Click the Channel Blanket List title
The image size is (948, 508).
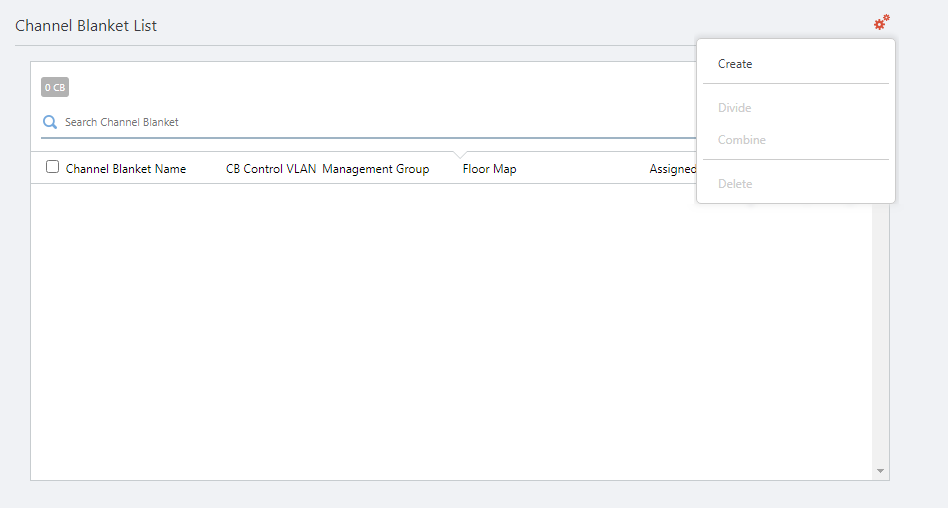coord(86,26)
